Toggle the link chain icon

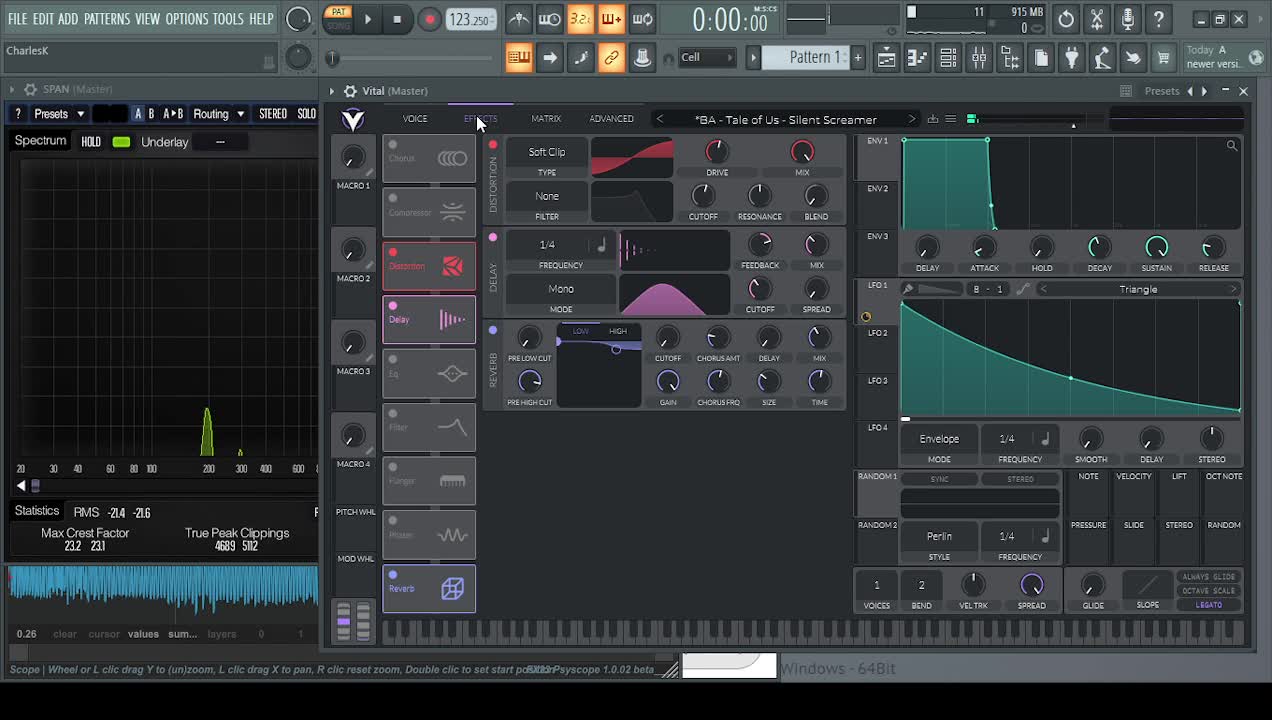pos(611,58)
